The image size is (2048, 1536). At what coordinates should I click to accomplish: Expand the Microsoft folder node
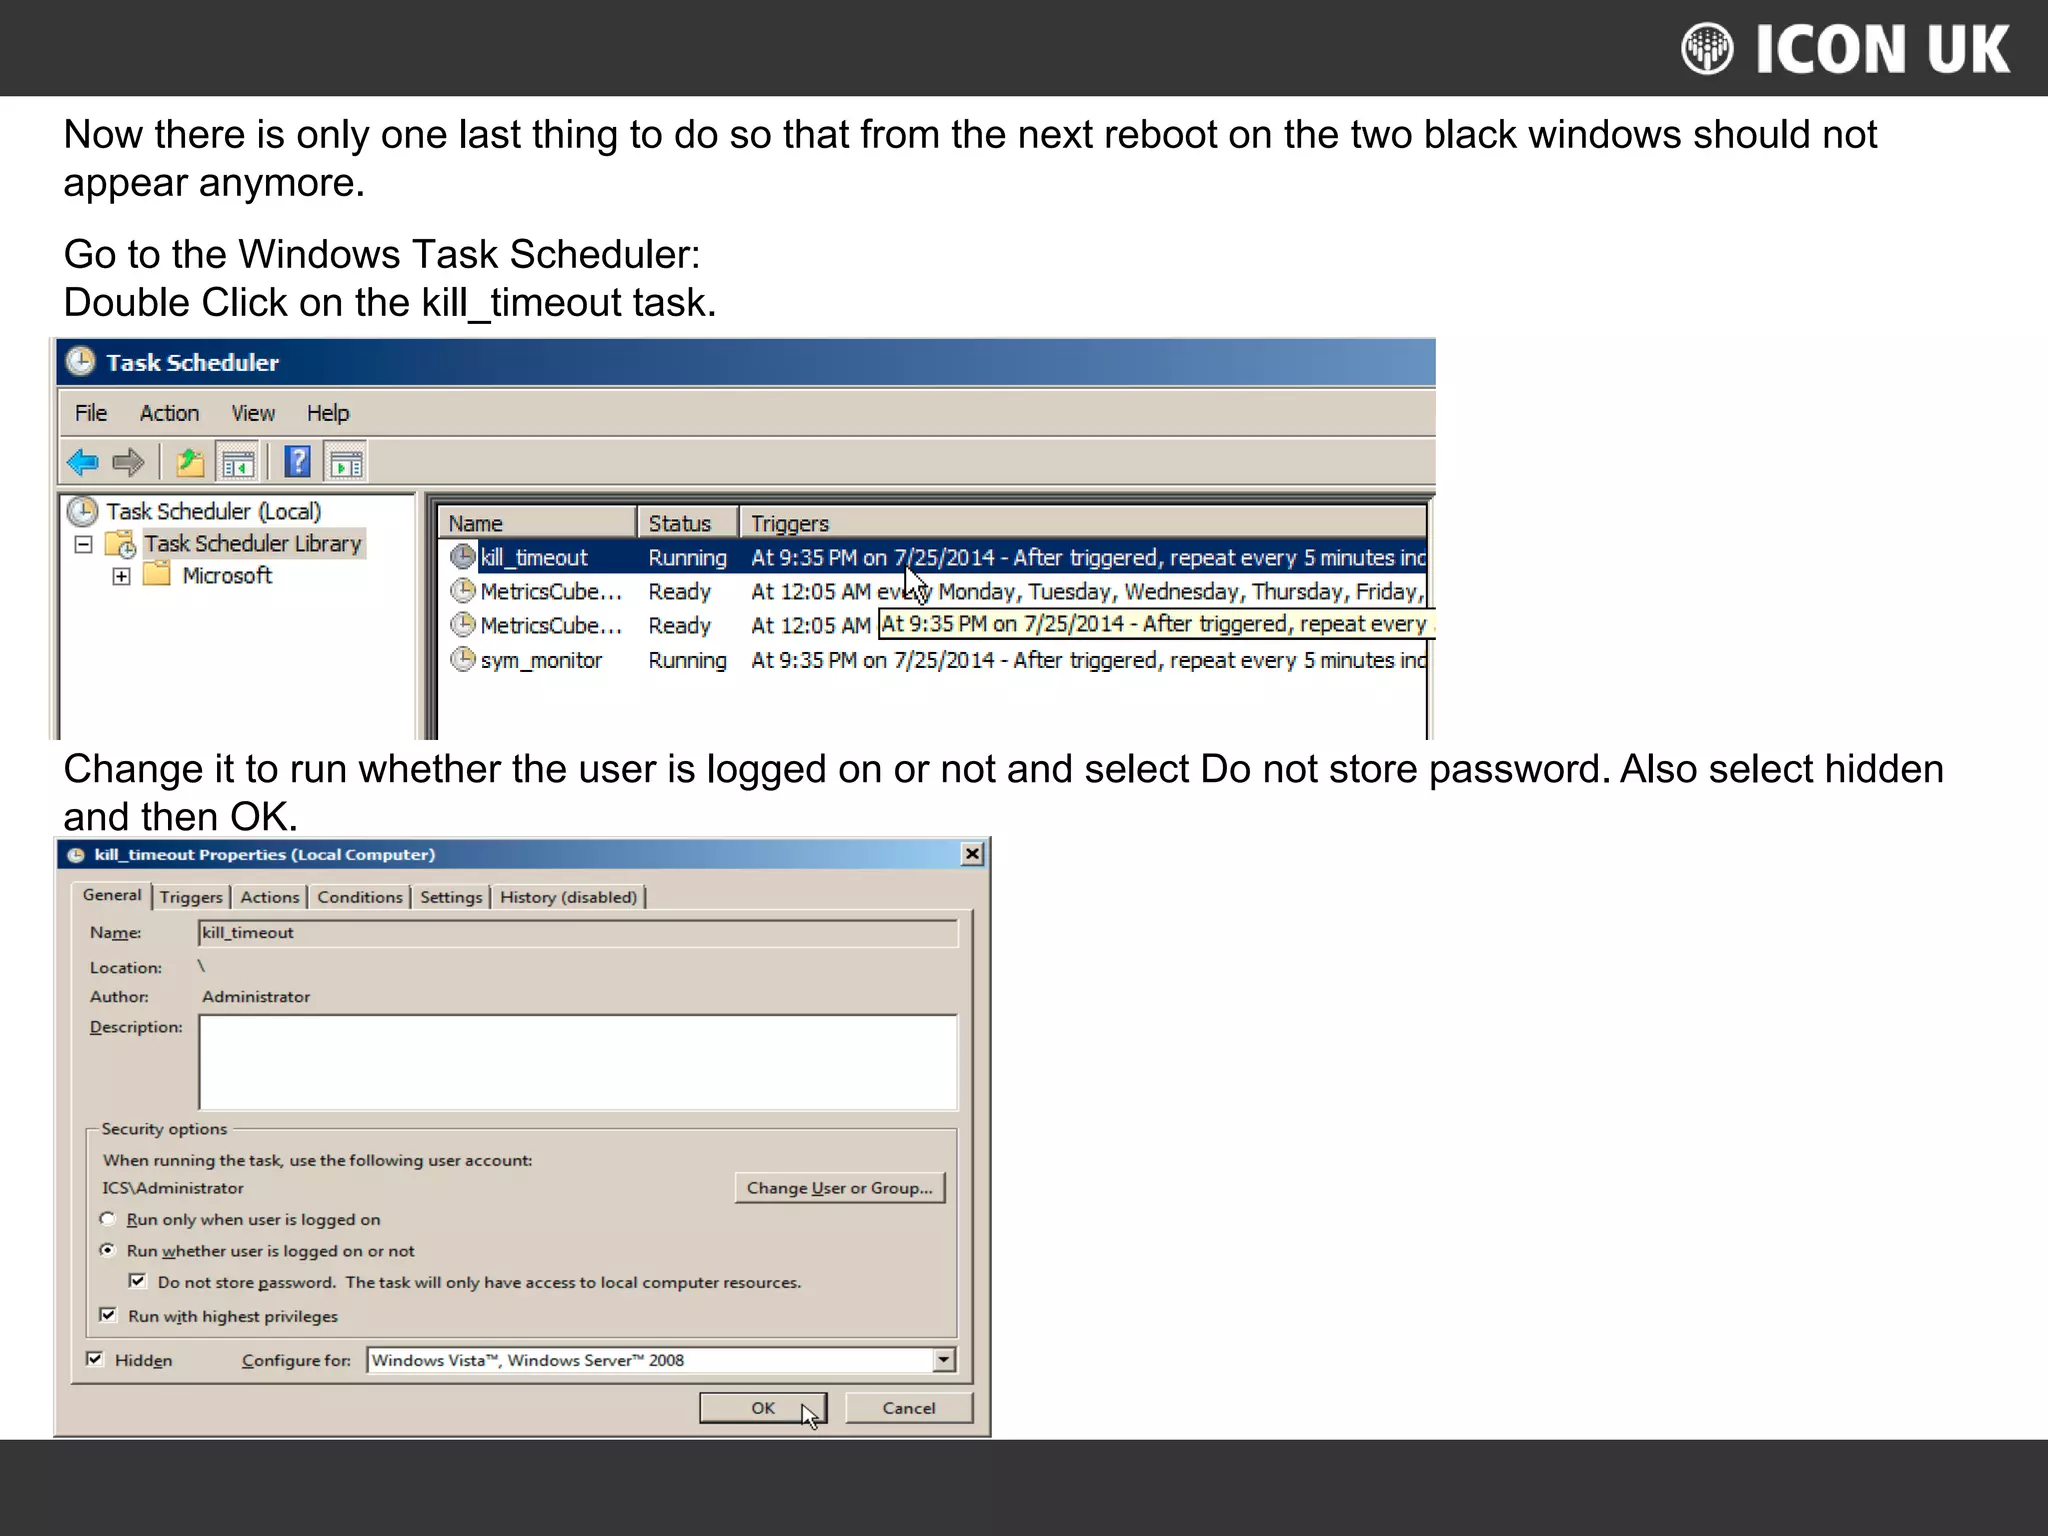pos(121,577)
